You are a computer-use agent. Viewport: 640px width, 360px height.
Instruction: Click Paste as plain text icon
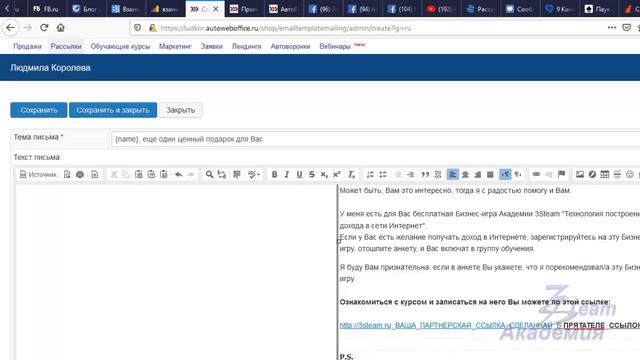coord(151,175)
